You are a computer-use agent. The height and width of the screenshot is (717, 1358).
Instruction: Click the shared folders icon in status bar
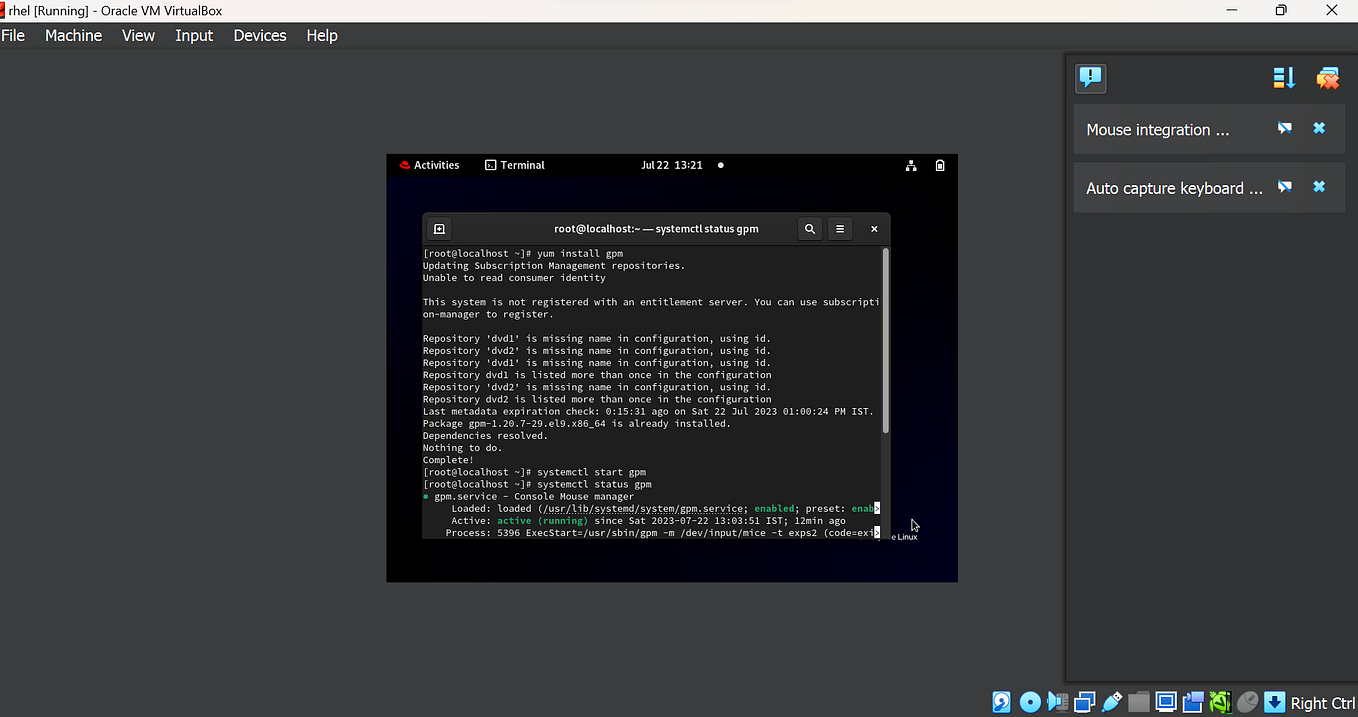point(1139,702)
